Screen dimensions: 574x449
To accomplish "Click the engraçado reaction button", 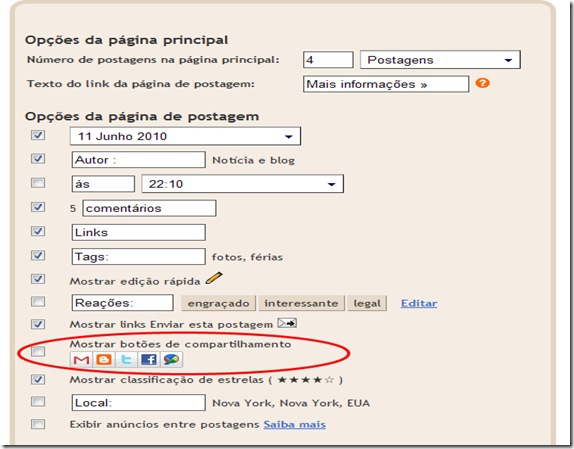I will pos(219,303).
